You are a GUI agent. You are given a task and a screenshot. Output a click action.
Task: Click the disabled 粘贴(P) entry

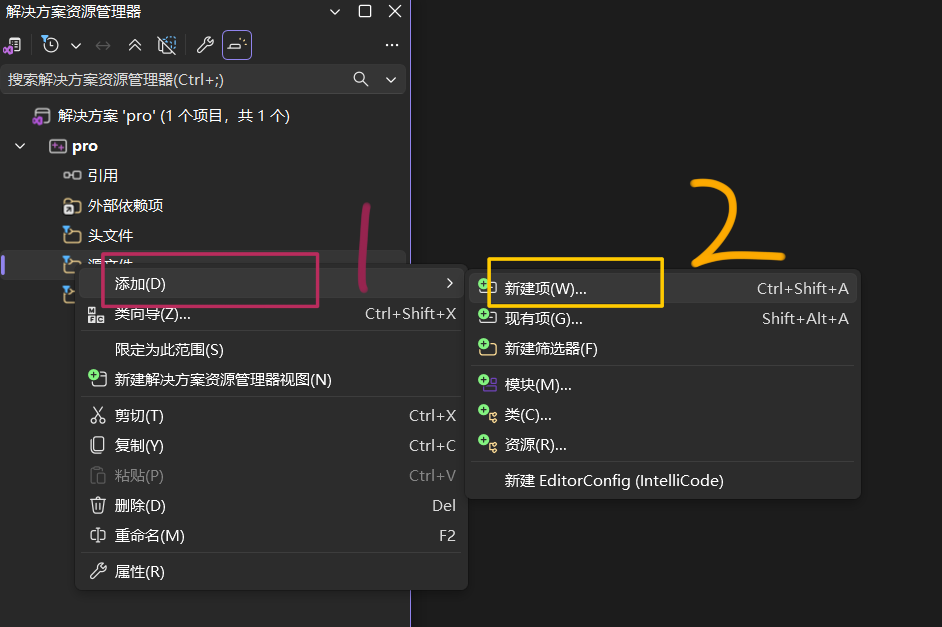pos(272,476)
